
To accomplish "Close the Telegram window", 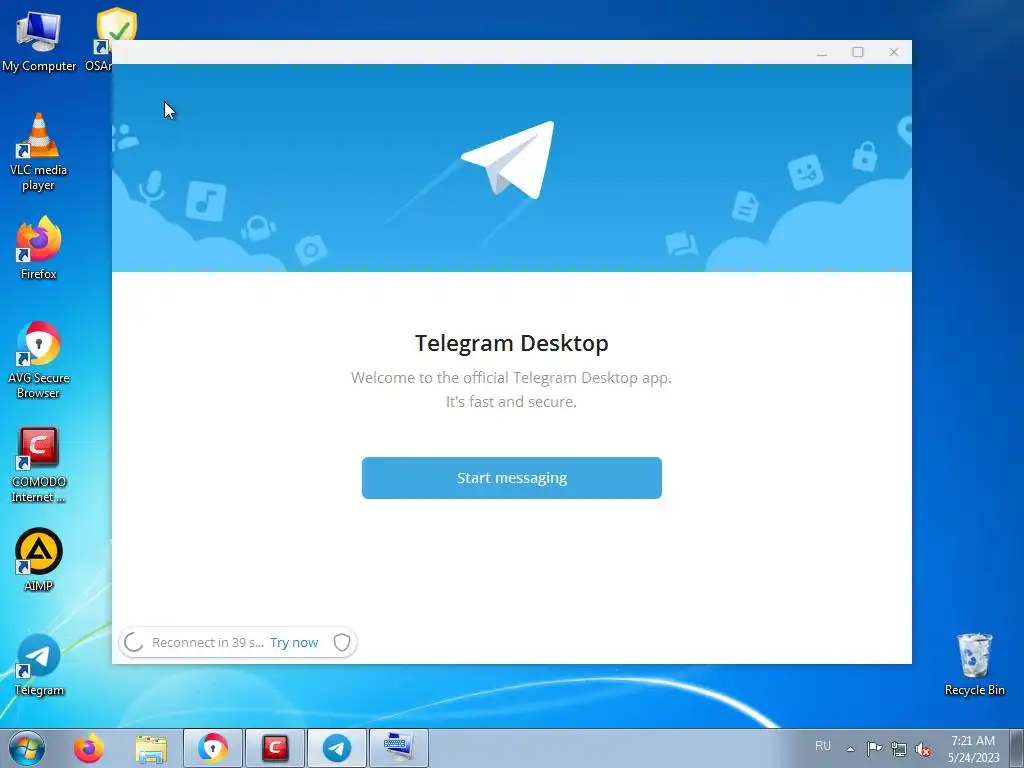I will (x=894, y=52).
